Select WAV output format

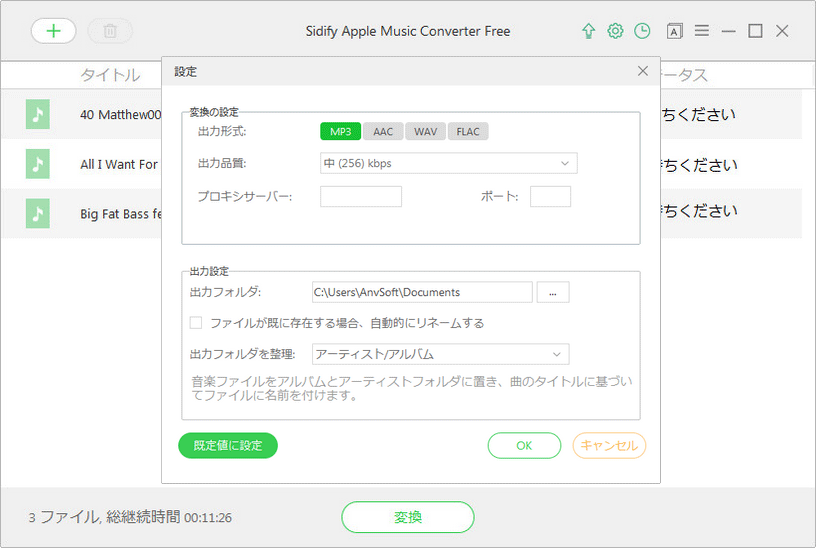(x=426, y=132)
